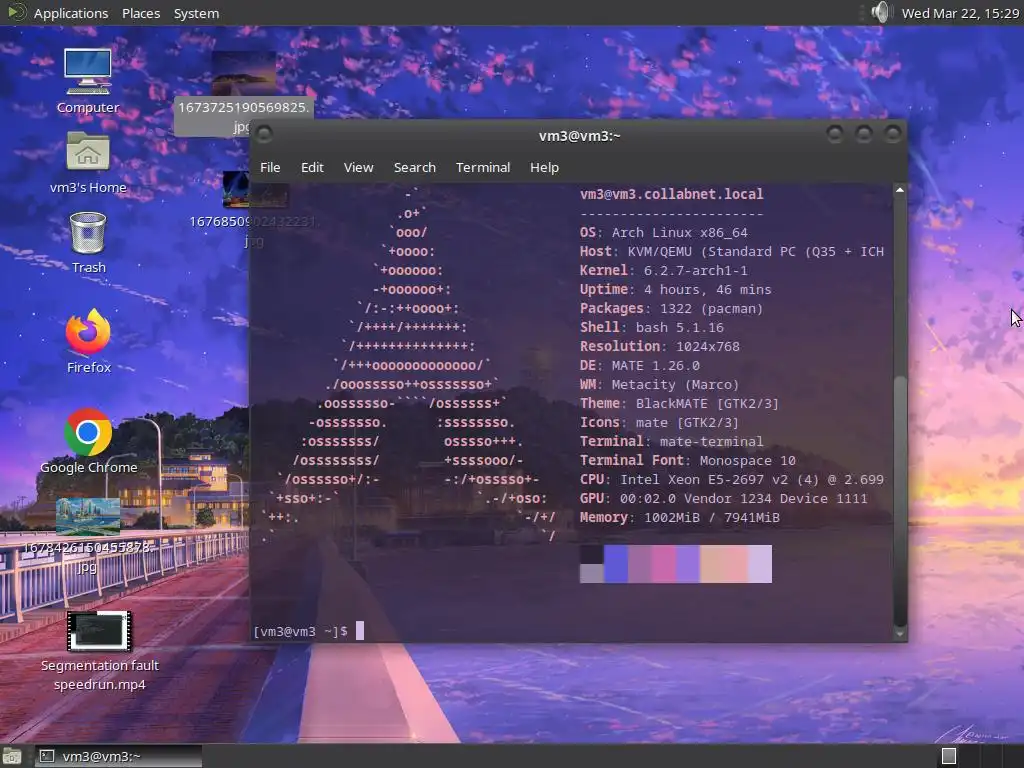Click the Host: KVM/QEMU line
The height and width of the screenshot is (768, 1024).
[731, 251]
